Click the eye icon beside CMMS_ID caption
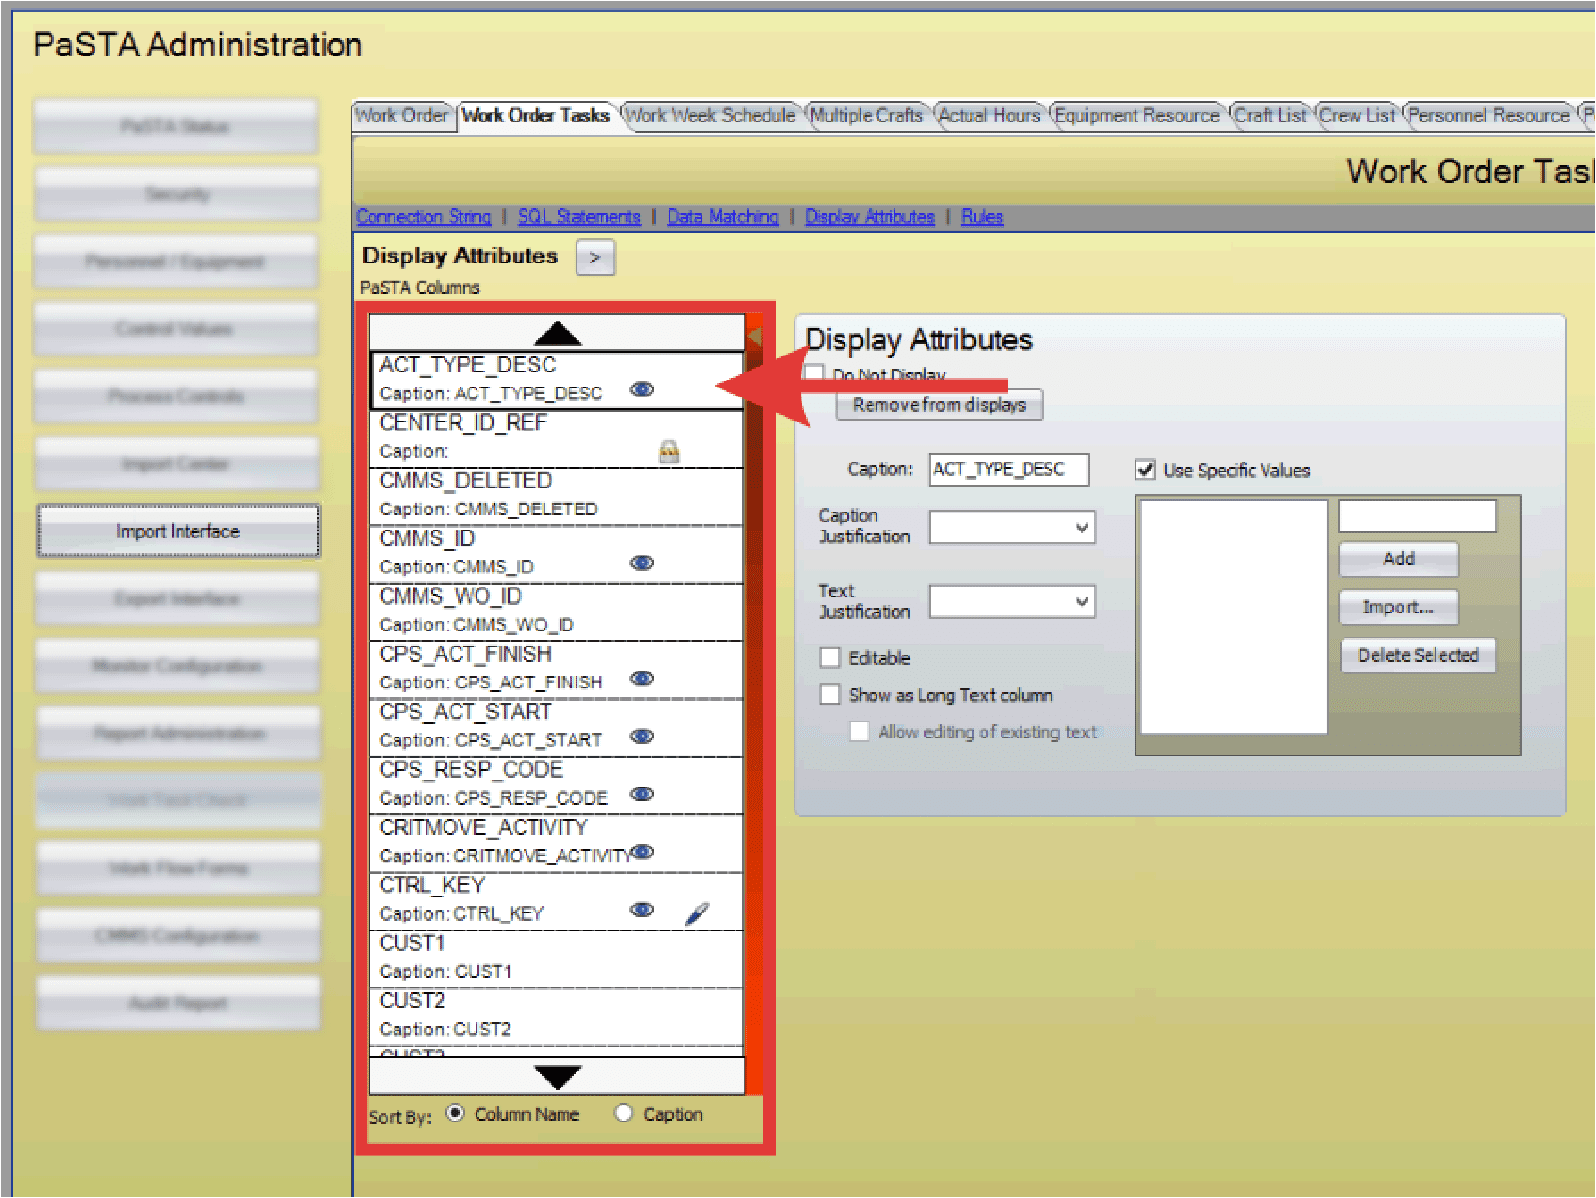The width and height of the screenshot is (1596, 1198). click(642, 563)
